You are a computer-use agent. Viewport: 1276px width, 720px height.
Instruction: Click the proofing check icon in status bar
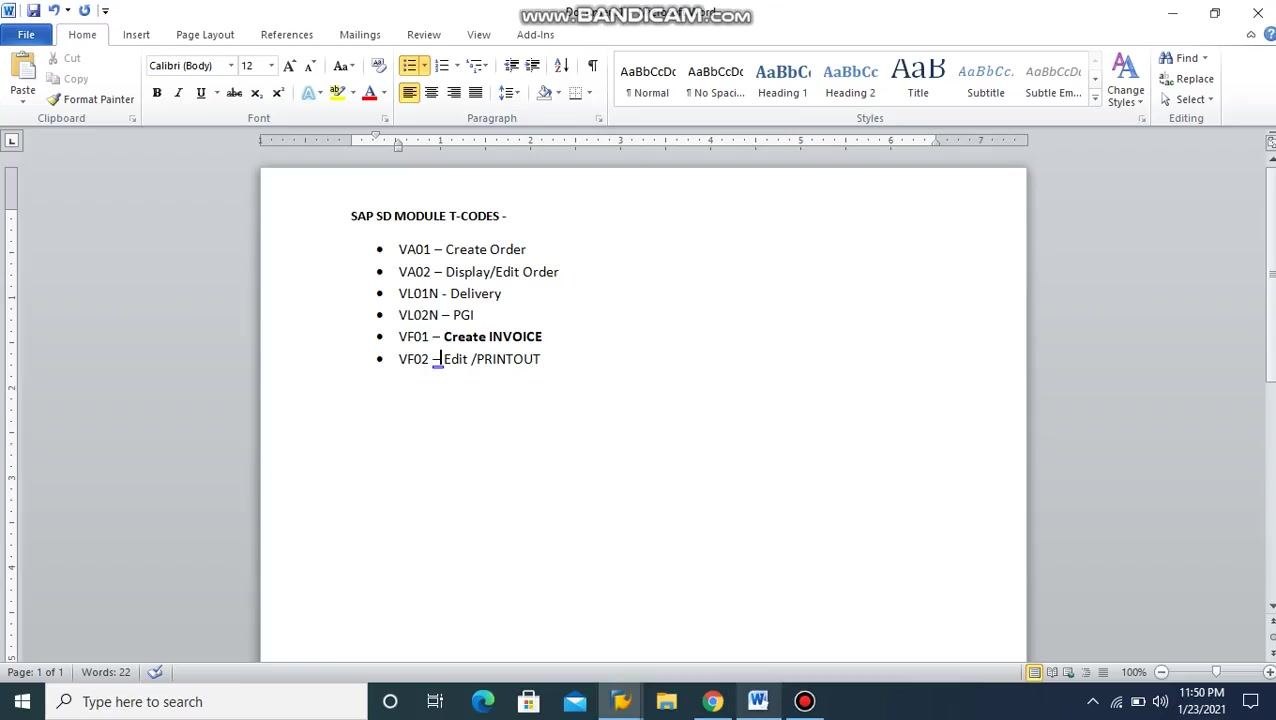pos(155,672)
